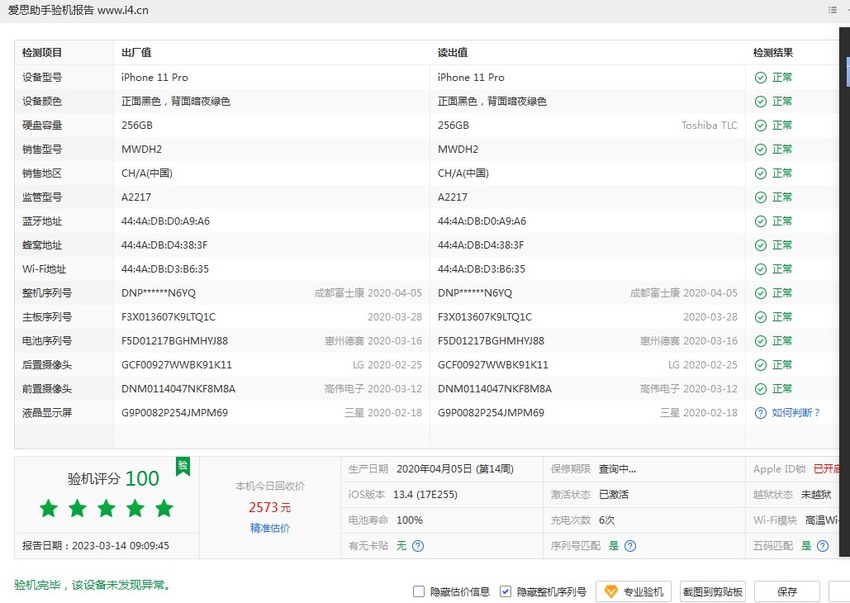The image size is (850, 603).
Task: Select factory serial DNP******N6YQ
Action: point(158,293)
